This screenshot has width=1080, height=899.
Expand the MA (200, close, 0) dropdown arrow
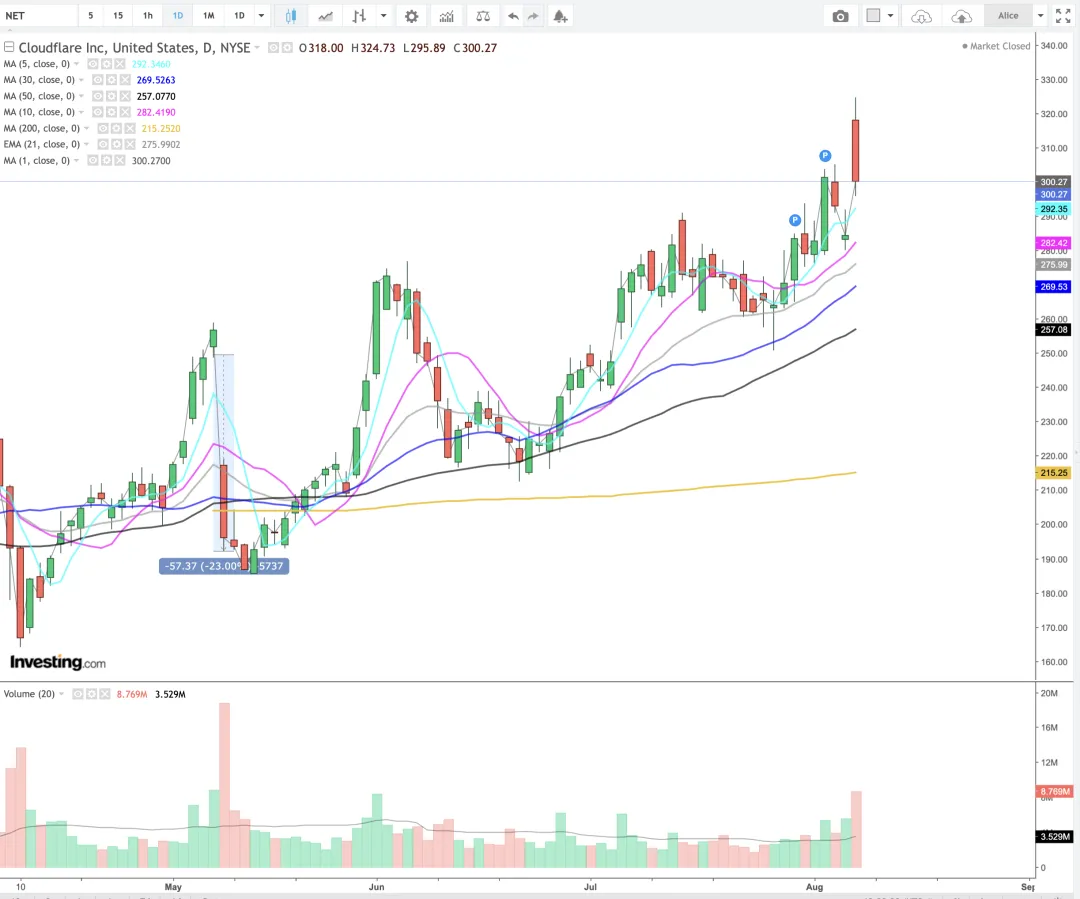(87, 128)
